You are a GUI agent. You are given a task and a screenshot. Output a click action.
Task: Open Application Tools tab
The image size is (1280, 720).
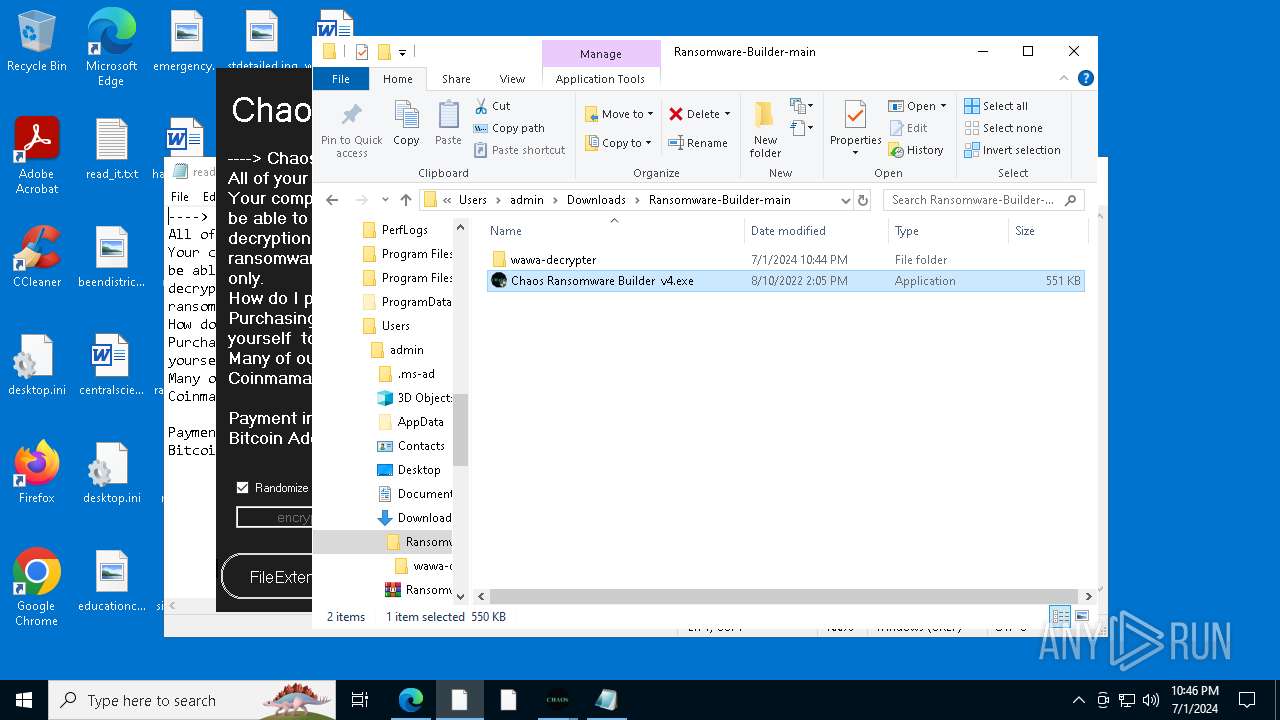pos(600,79)
